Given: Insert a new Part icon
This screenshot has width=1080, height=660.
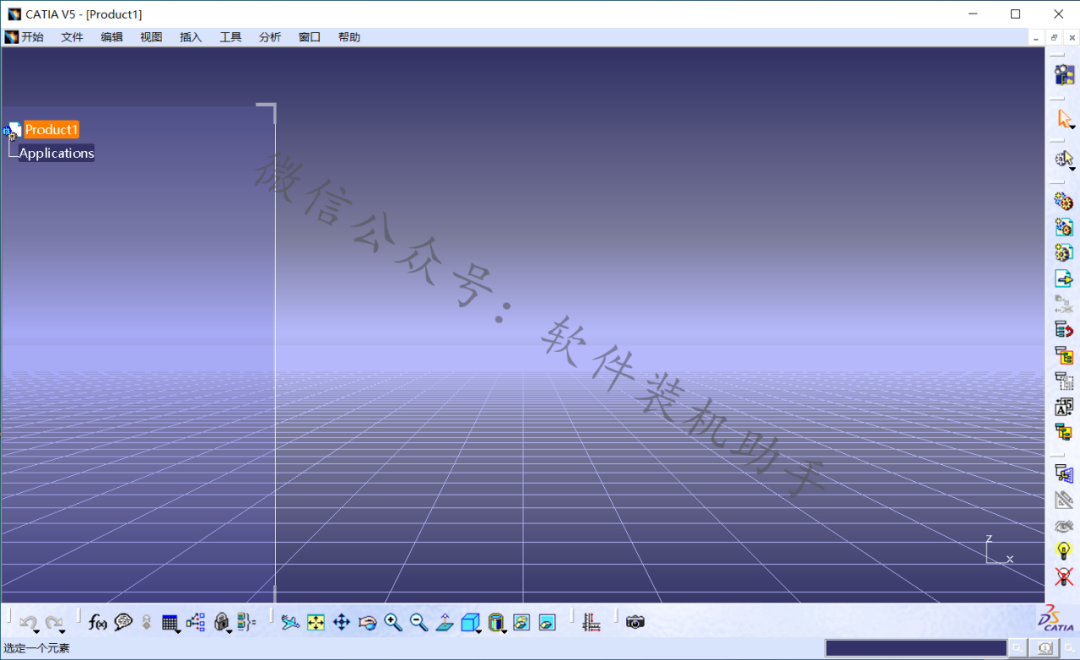Looking at the screenshot, I should 1063,253.
